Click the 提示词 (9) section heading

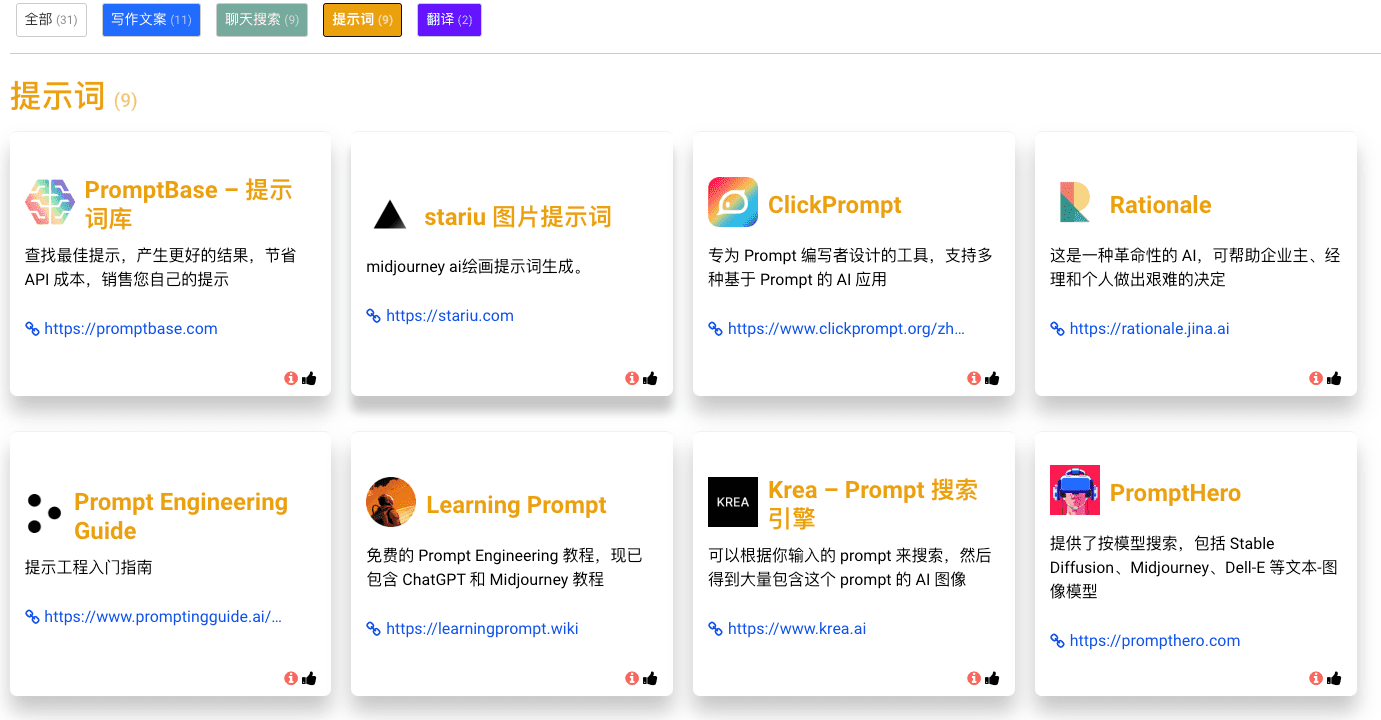[x=74, y=97]
